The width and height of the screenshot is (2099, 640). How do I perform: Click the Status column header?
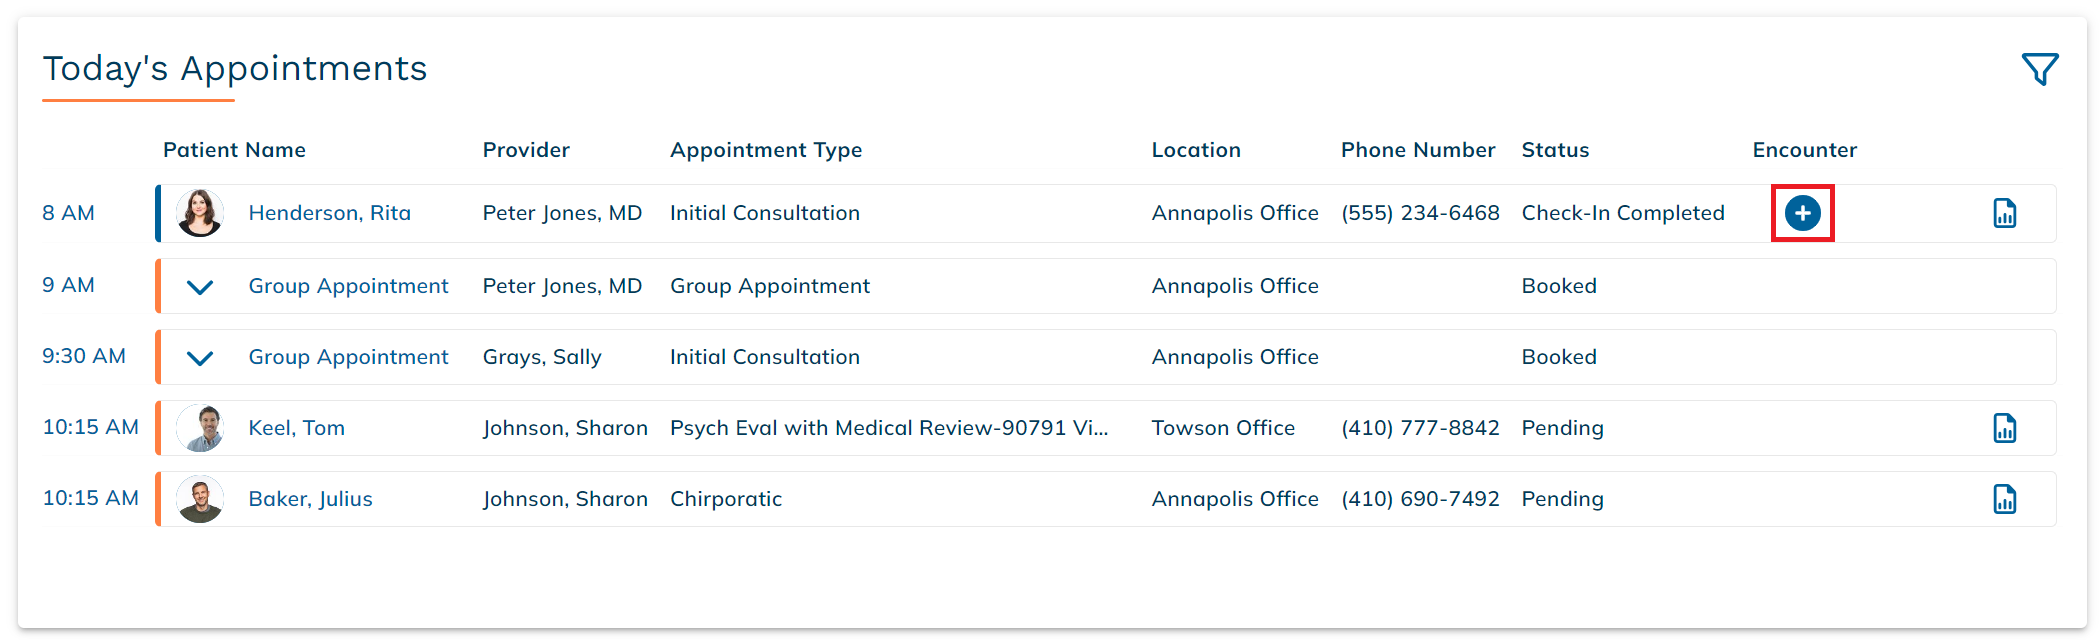point(1555,150)
